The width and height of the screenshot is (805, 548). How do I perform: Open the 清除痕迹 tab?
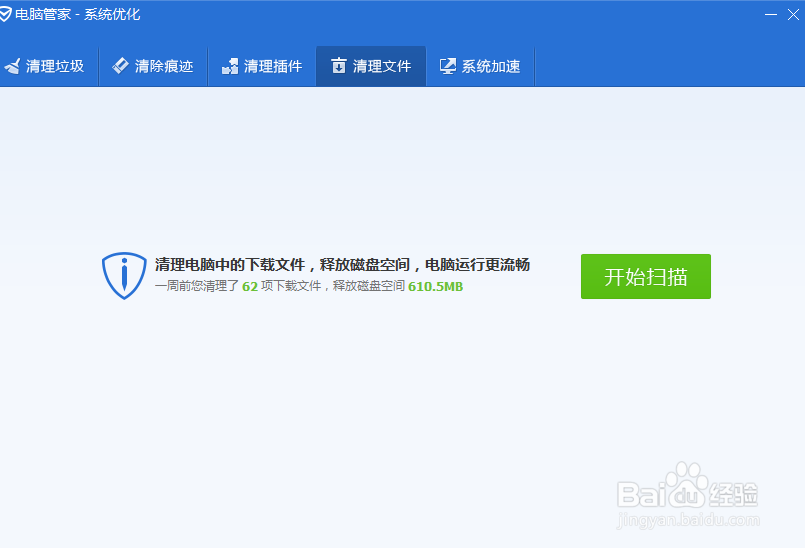[x=153, y=66]
